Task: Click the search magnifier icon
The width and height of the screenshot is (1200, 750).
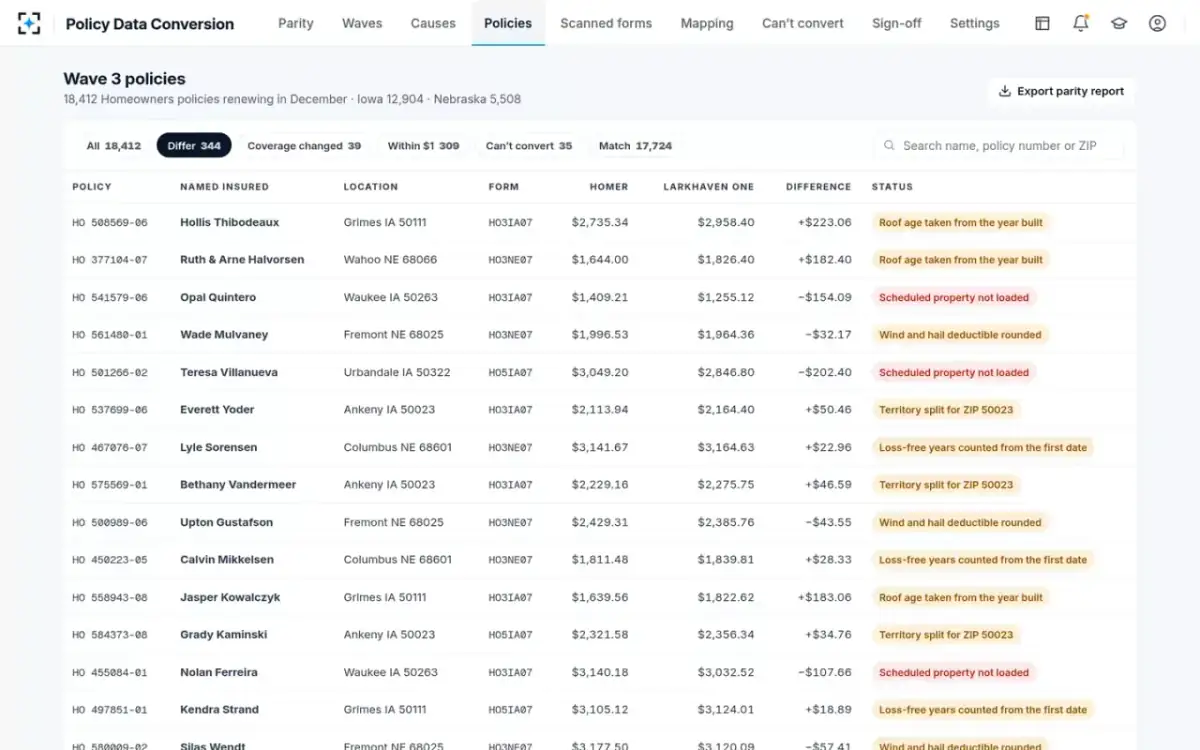Action: tap(889, 146)
